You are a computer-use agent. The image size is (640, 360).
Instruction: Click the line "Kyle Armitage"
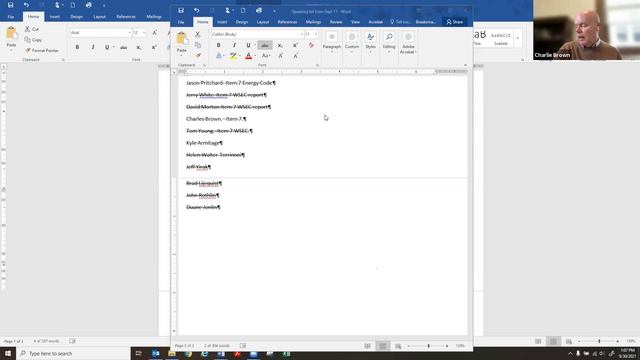pos(204,143)
